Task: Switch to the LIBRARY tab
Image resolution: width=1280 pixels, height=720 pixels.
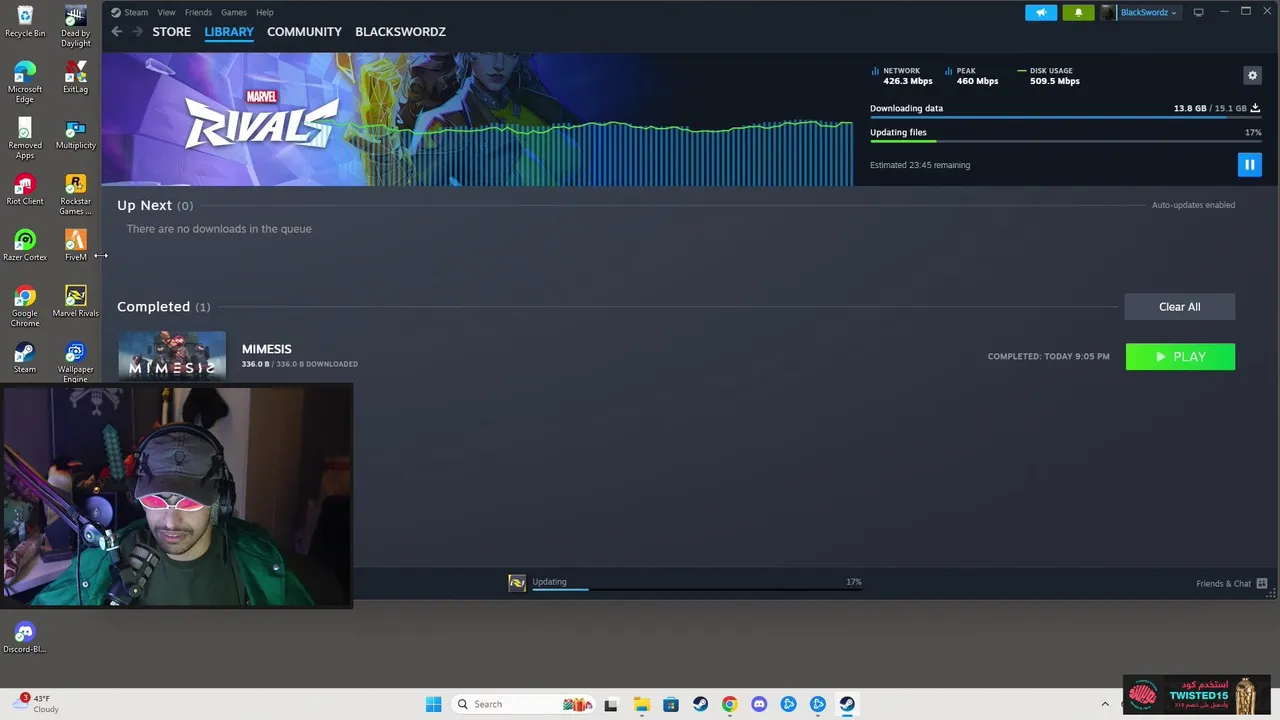Action: tap(229, 32)
